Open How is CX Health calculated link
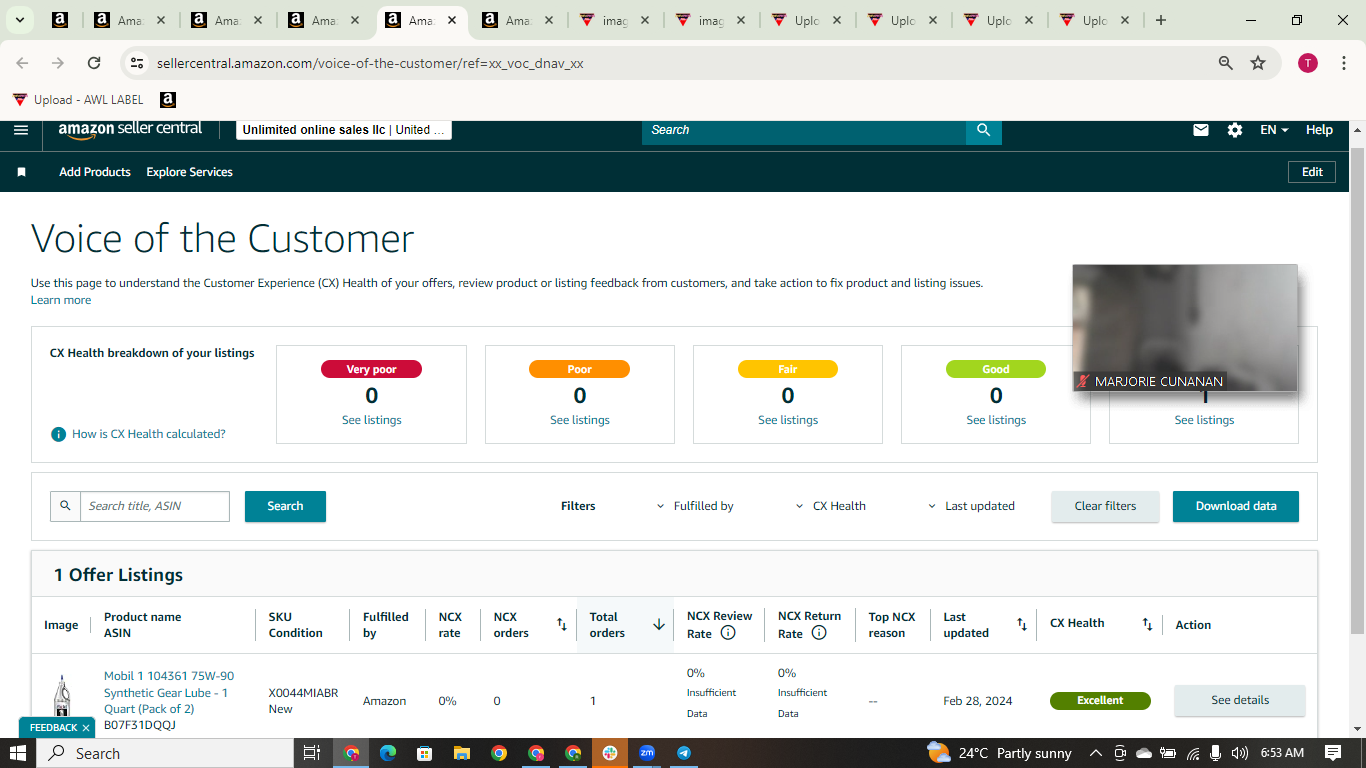The height and width of the screenshot is (768, 1366). 149,434
